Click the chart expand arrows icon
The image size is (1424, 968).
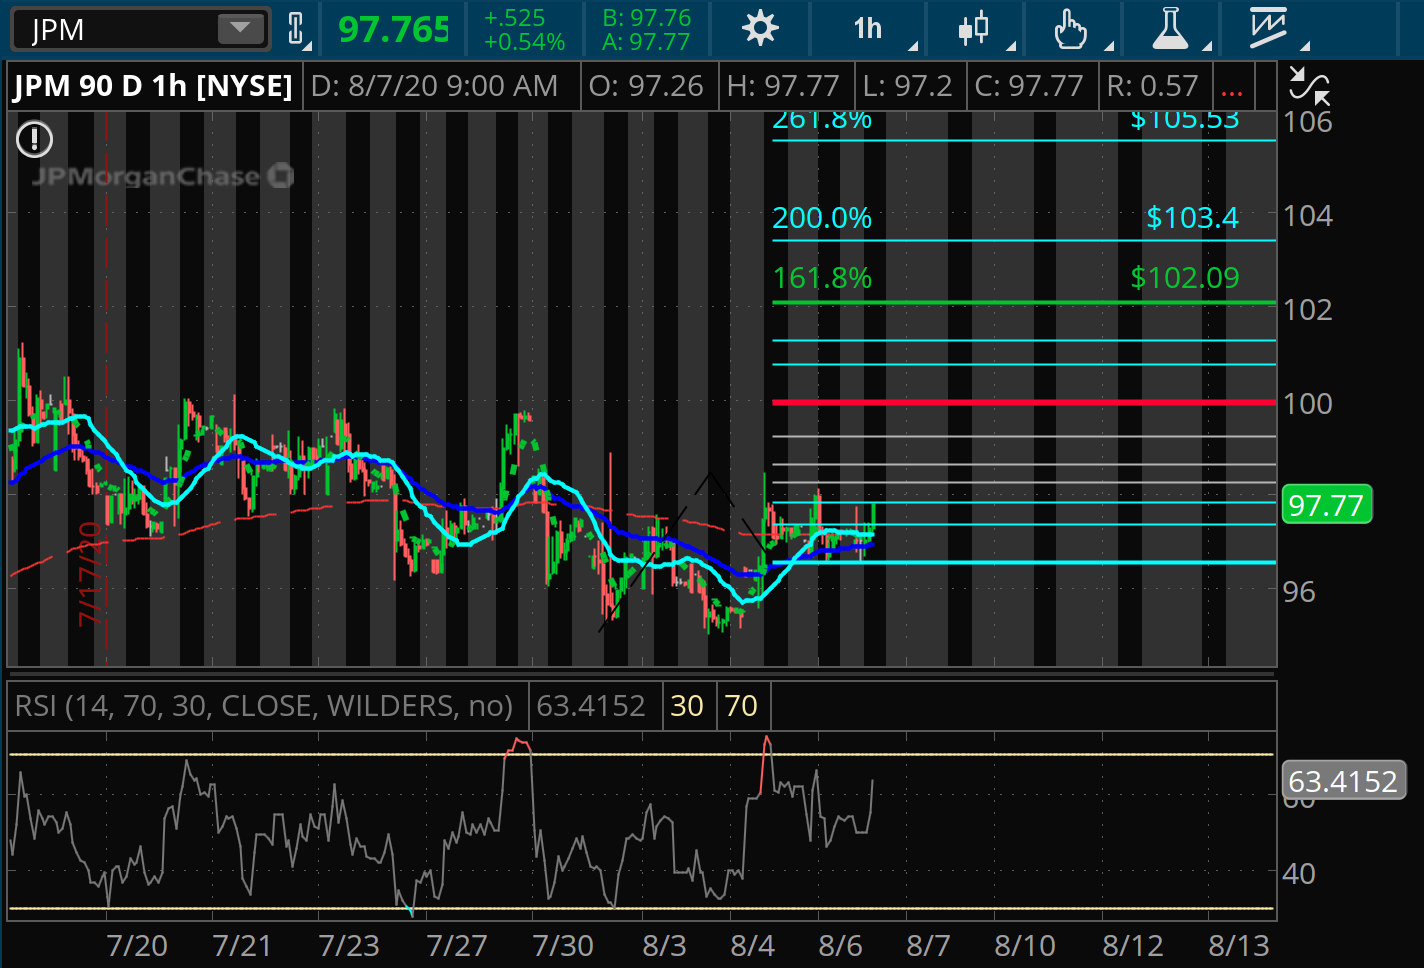1309,86
